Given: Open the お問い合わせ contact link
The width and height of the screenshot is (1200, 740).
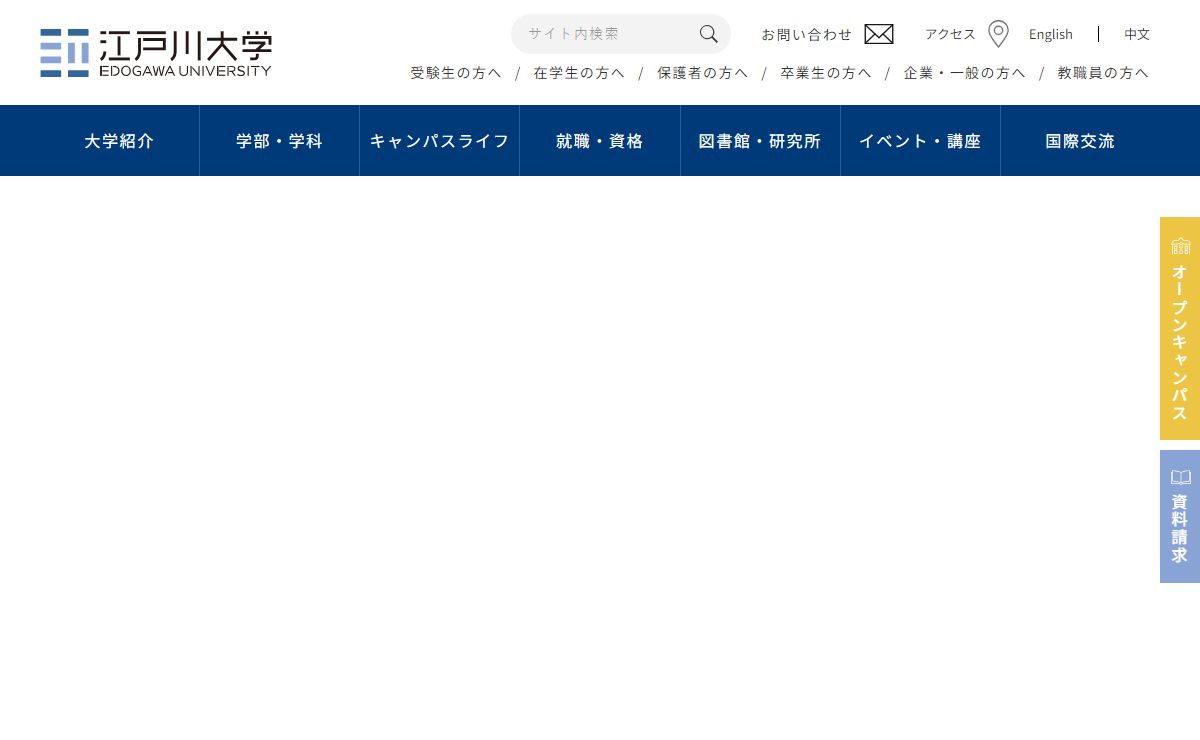Looking at the screenshot, I should tap(807, 34).
